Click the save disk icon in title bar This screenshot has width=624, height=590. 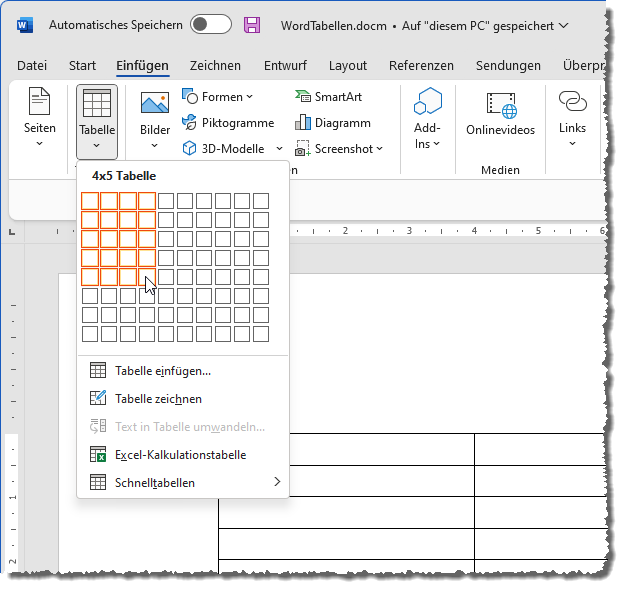(x=252, y=24)
